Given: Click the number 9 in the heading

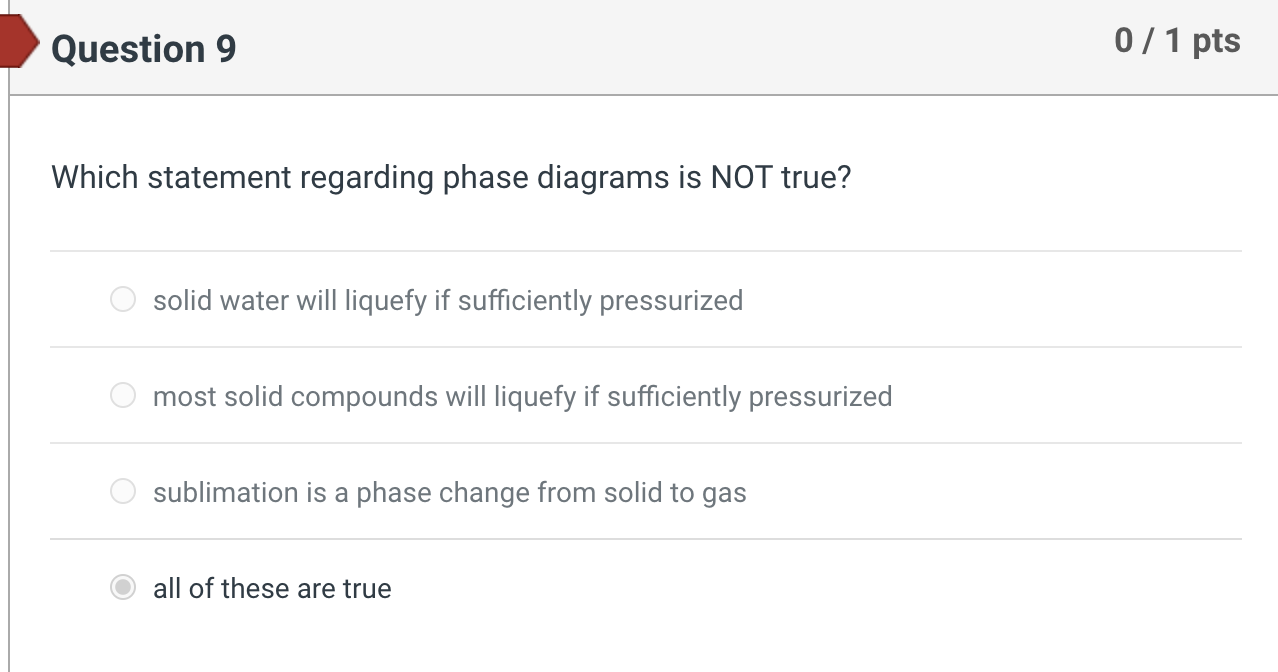Looking at the screenshot, I should pyautogui.click(x=224, y=48).
